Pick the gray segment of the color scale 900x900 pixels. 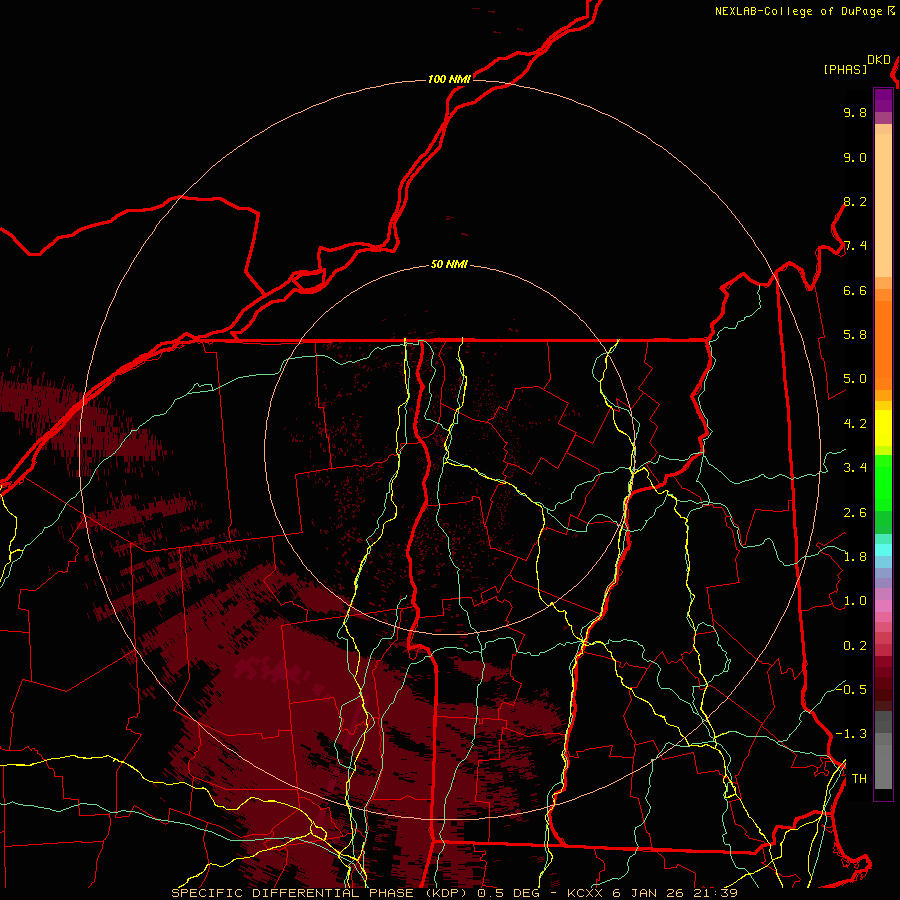pyautogui.click(x=883, y=750)
